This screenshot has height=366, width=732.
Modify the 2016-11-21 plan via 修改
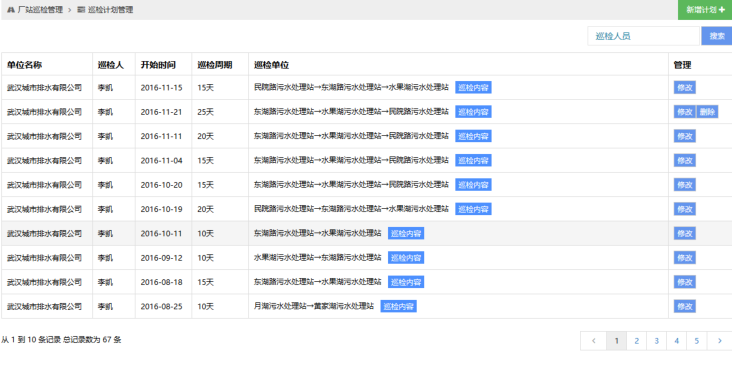click(684, 112)
